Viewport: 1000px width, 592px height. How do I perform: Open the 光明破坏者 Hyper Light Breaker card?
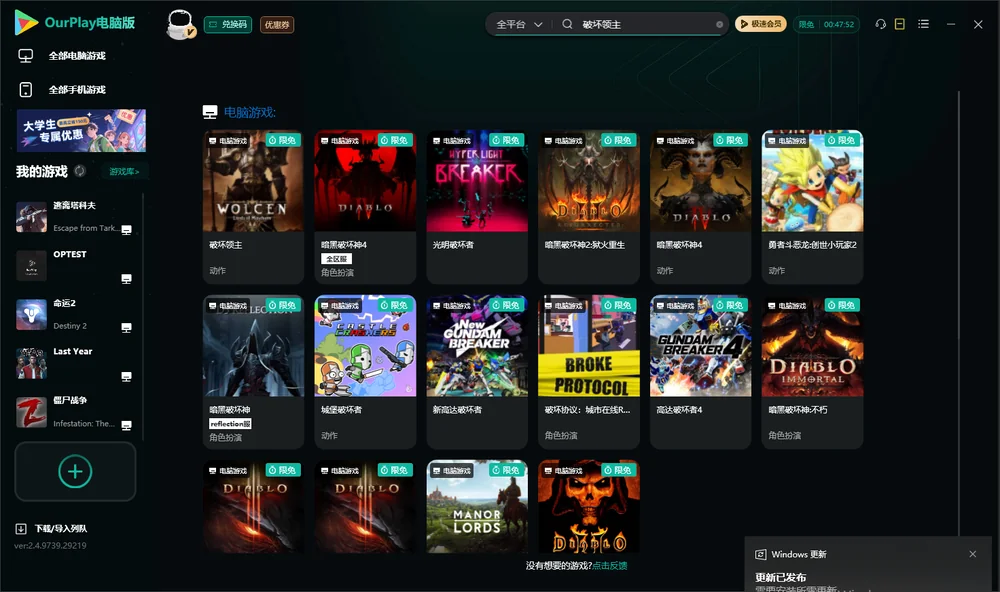[x=477, y=207]
